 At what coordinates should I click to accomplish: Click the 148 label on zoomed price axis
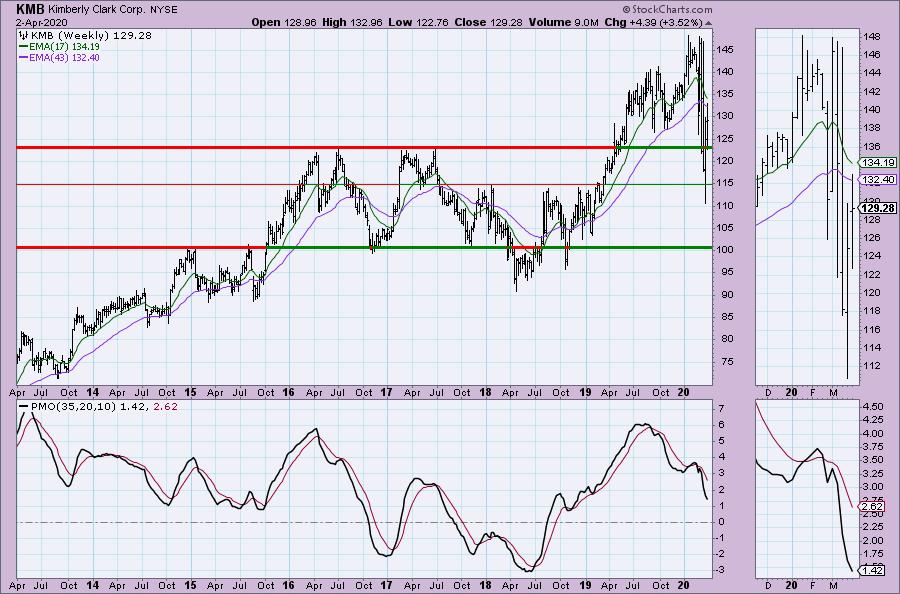tap(872, 36)
